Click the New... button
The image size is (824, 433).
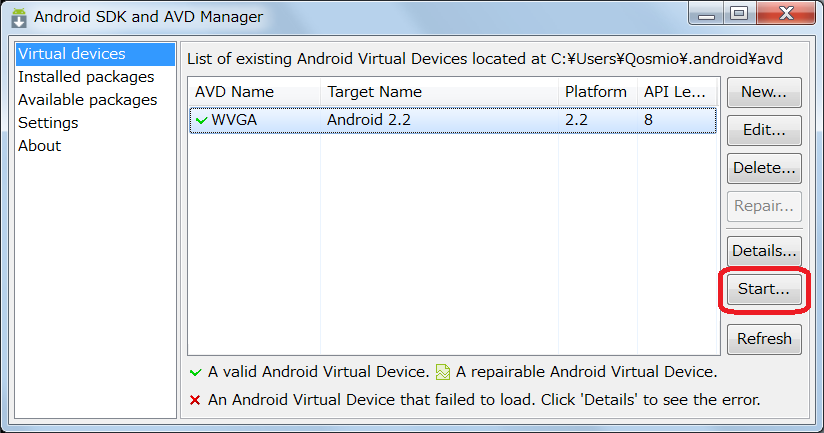(x=764, y=92)
